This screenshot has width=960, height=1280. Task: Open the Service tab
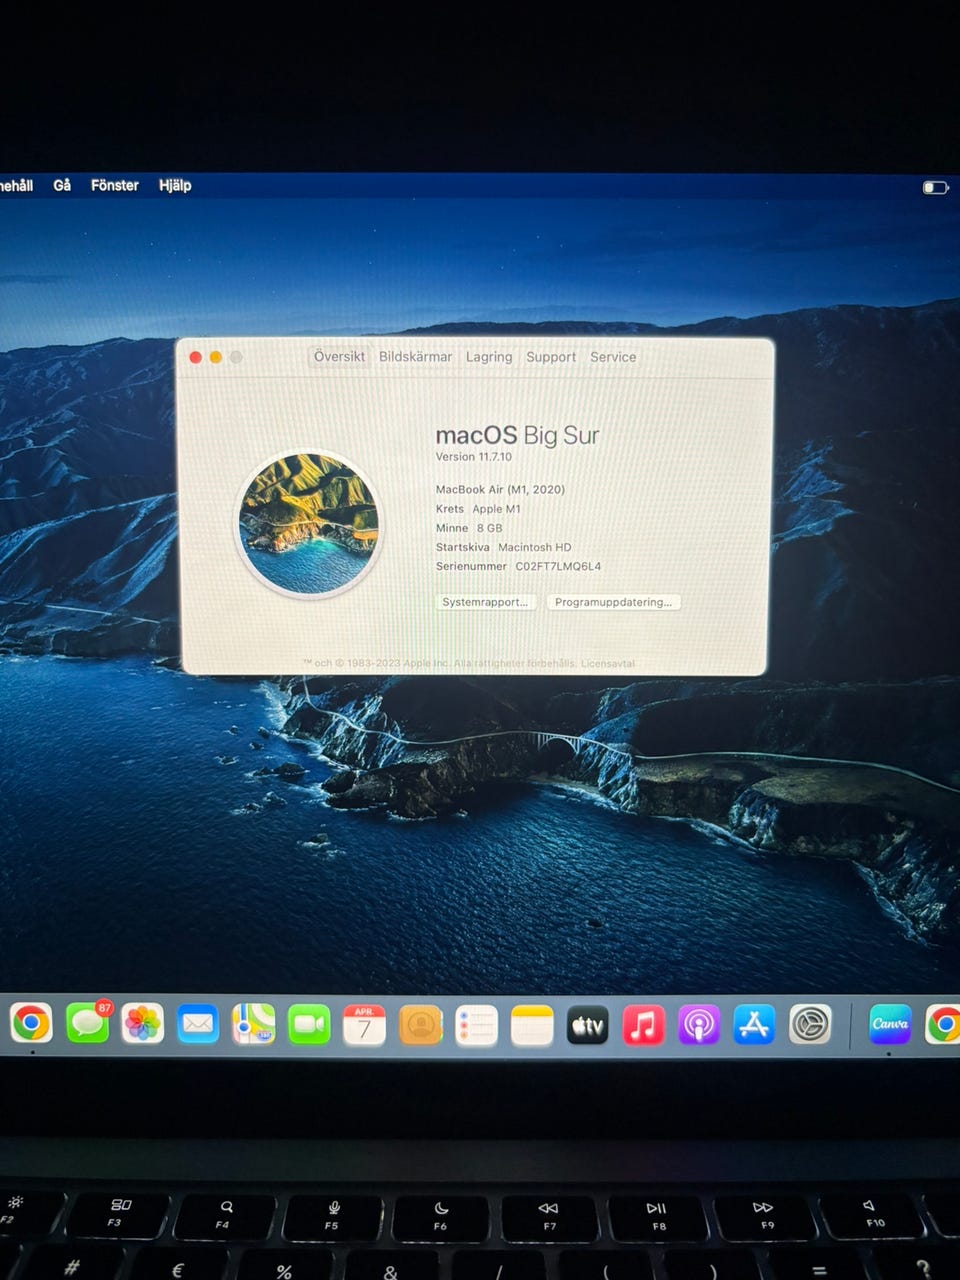coord(613,357)
